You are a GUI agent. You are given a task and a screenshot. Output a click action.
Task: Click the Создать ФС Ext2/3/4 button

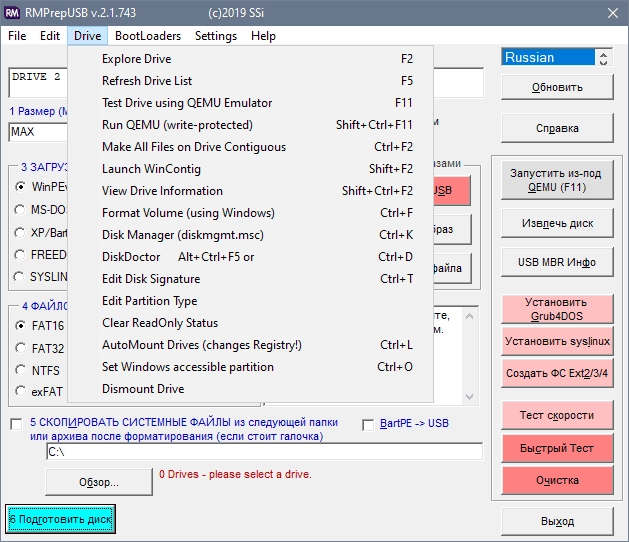[x=557, y=373]
